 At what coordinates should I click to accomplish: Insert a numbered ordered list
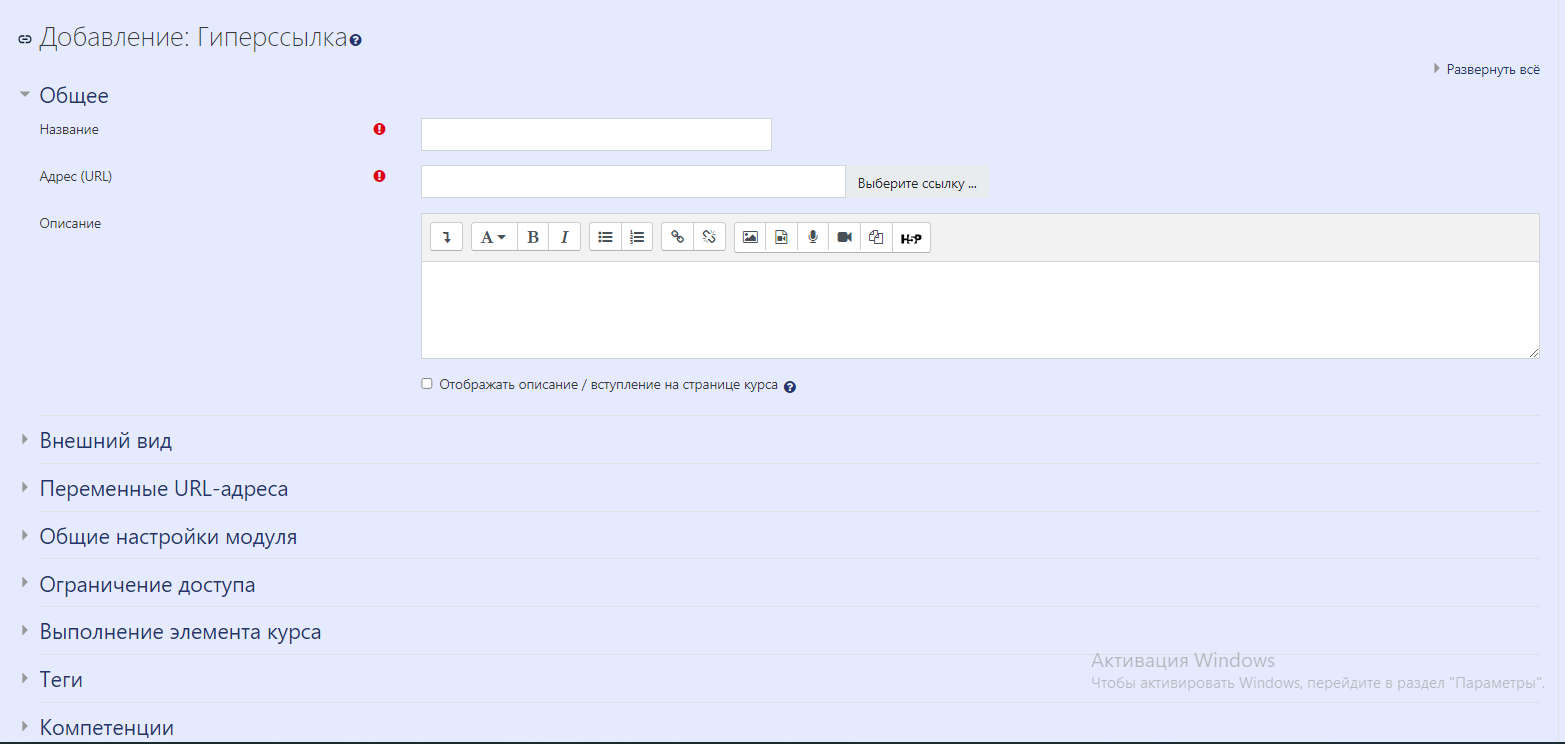[636, 237]
